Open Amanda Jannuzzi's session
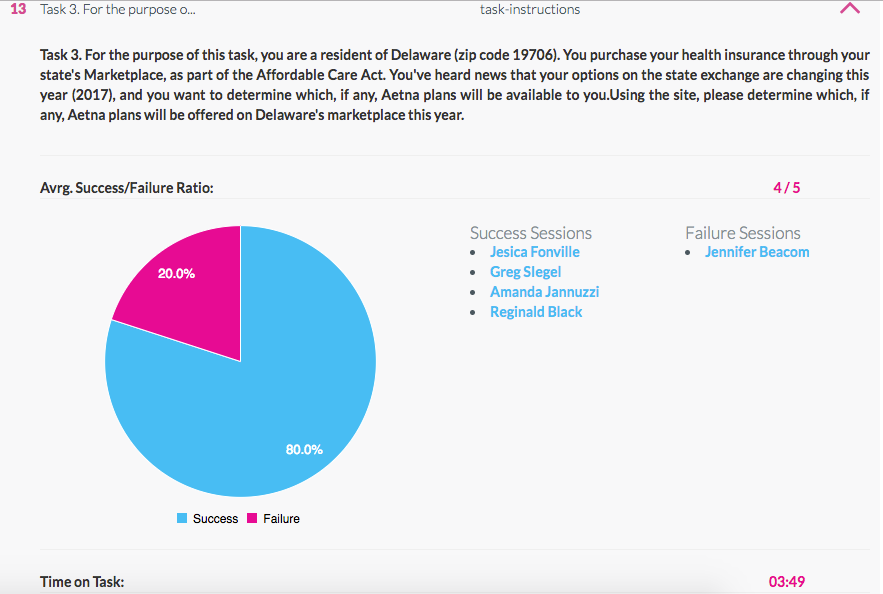 coord(544,292)
